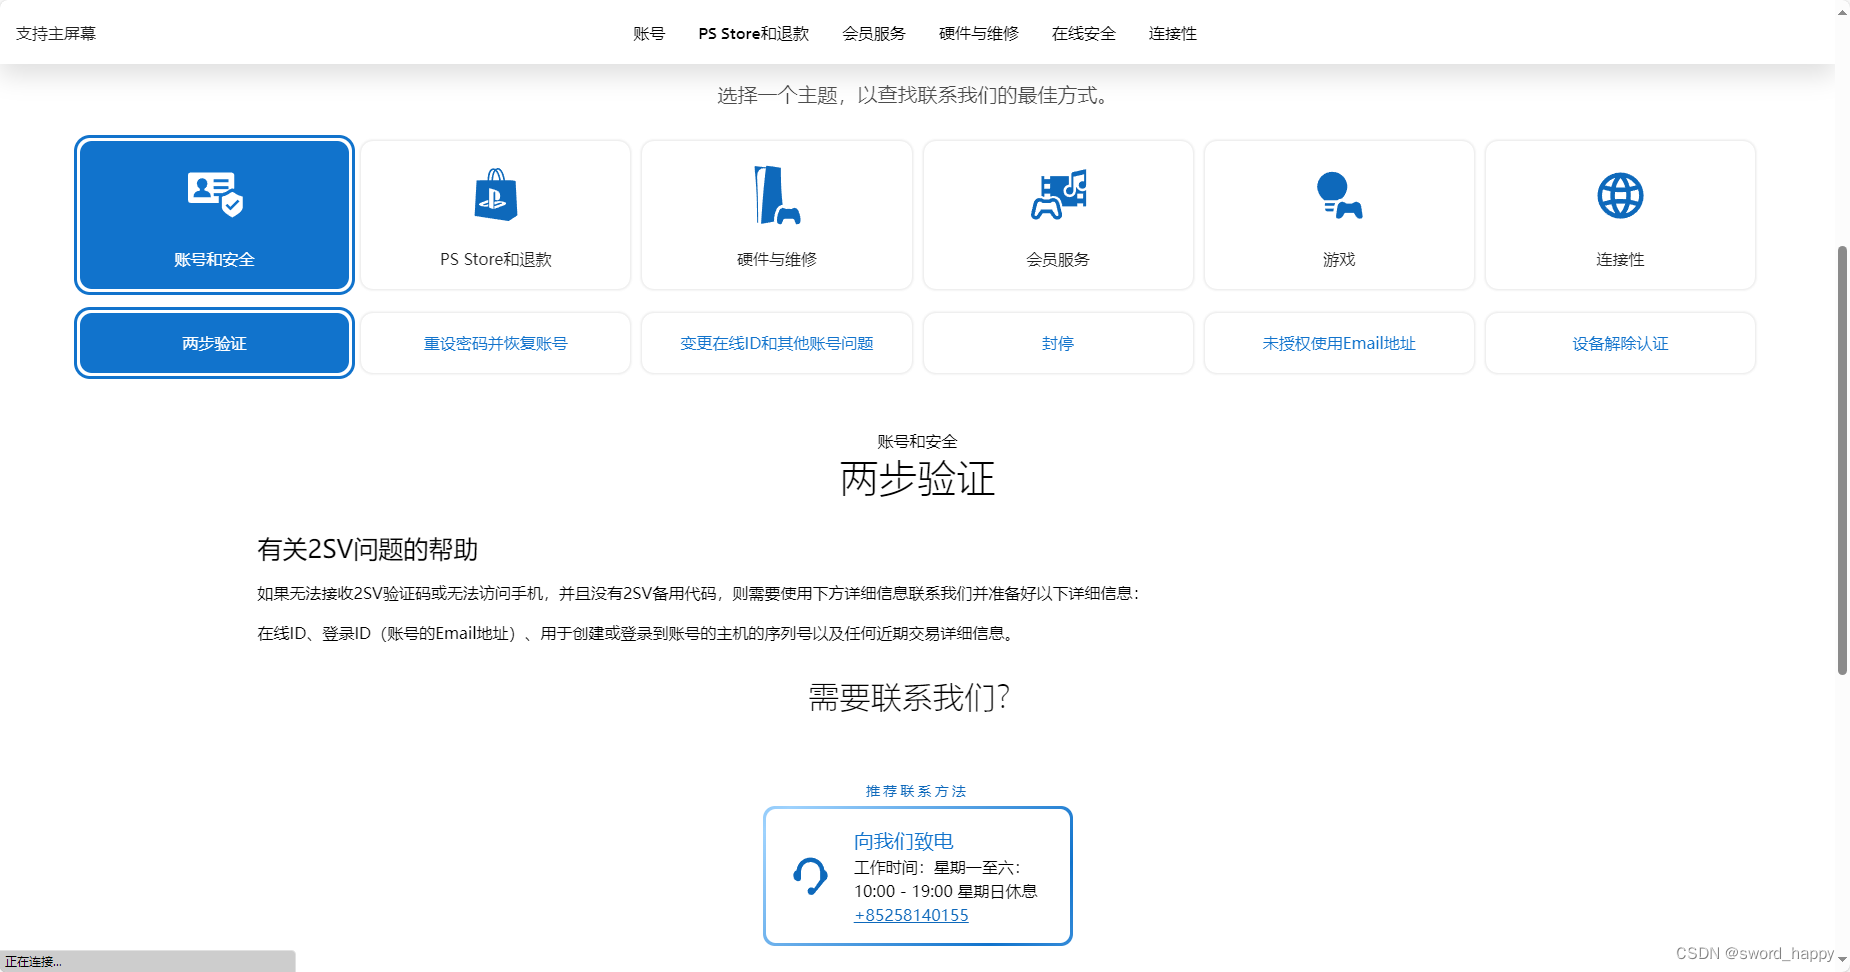This screenshot has width=1850, height=972.
Task: Choose the 账号和安全 card label
Action: pos(215,259)
